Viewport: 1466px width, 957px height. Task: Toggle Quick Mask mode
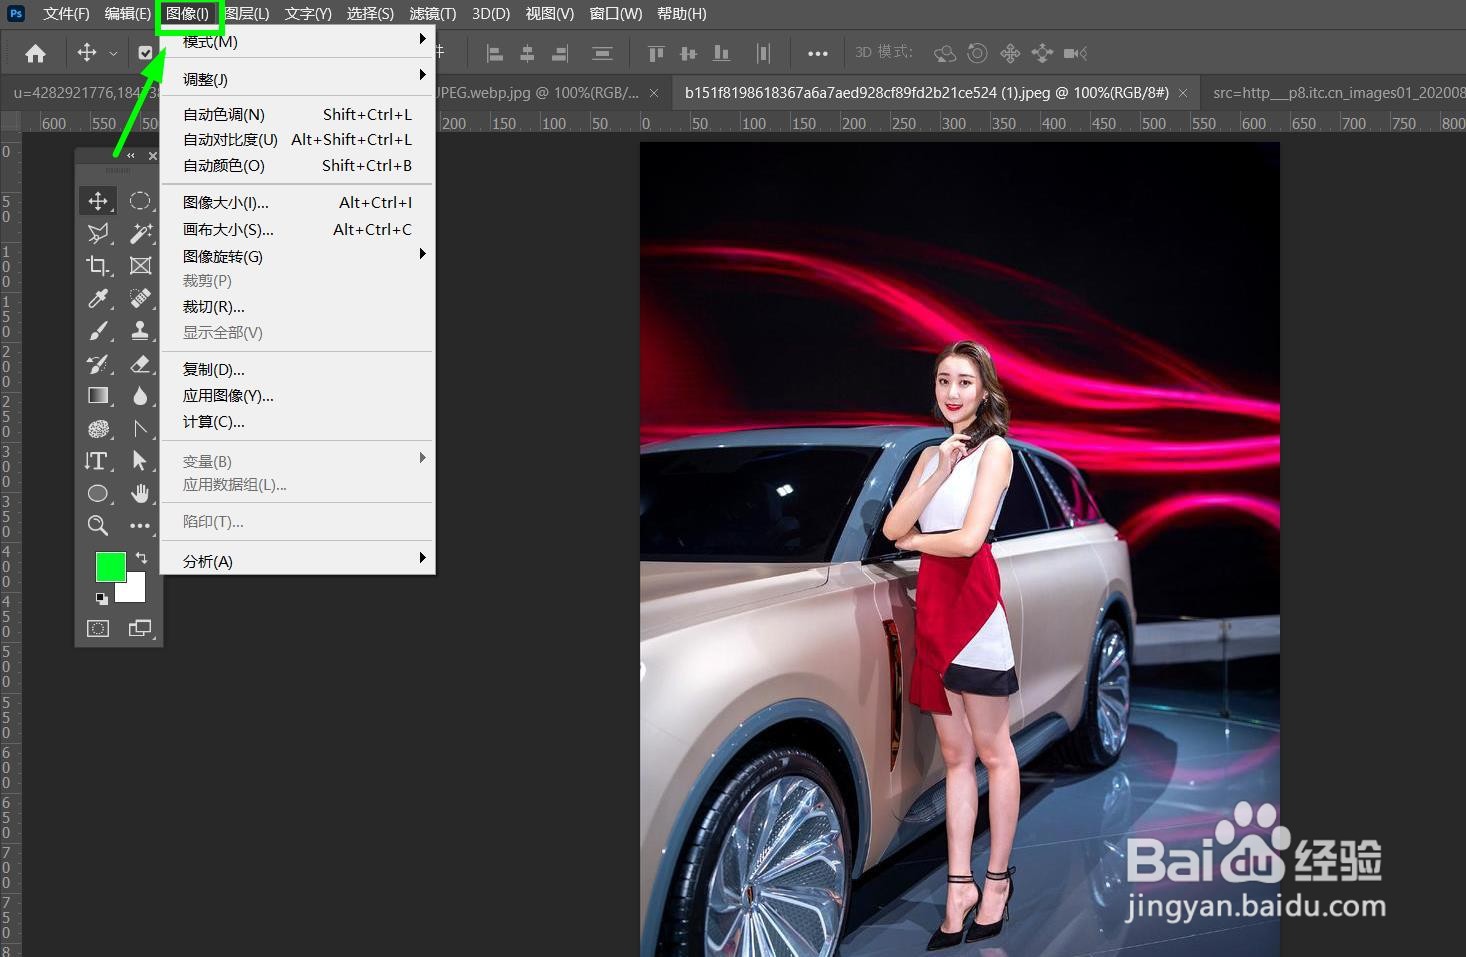pyautogui.click(x=98, y=628)
